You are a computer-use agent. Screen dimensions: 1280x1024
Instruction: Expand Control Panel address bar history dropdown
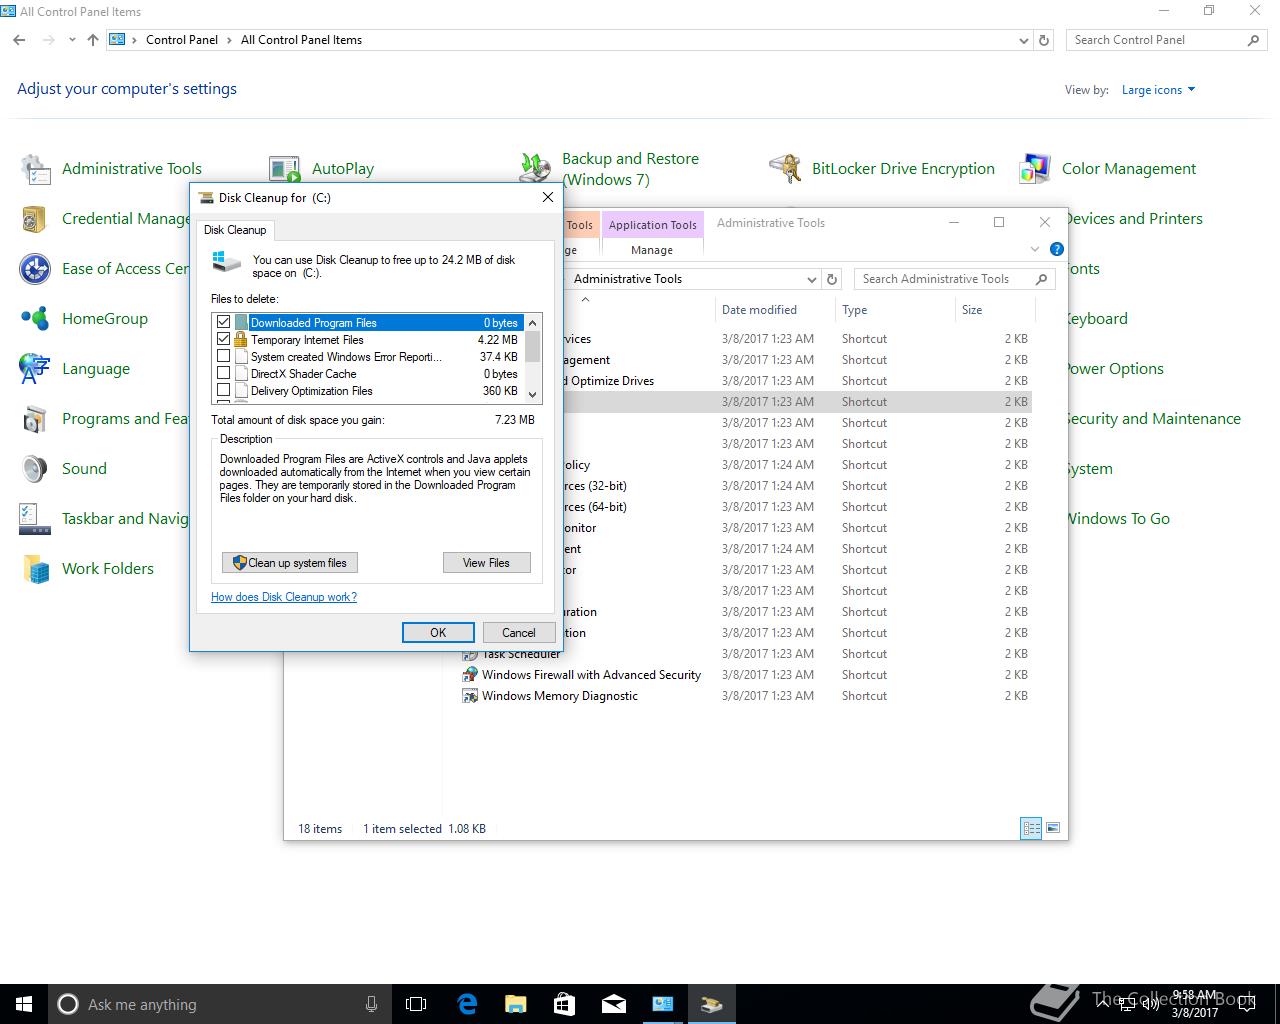coord(1023,41)
